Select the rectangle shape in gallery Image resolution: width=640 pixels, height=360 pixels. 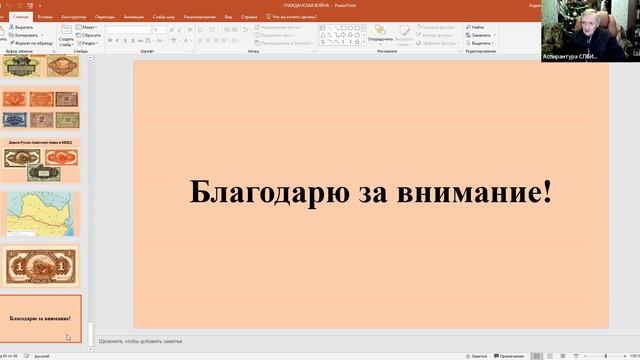tap(344, 28)
